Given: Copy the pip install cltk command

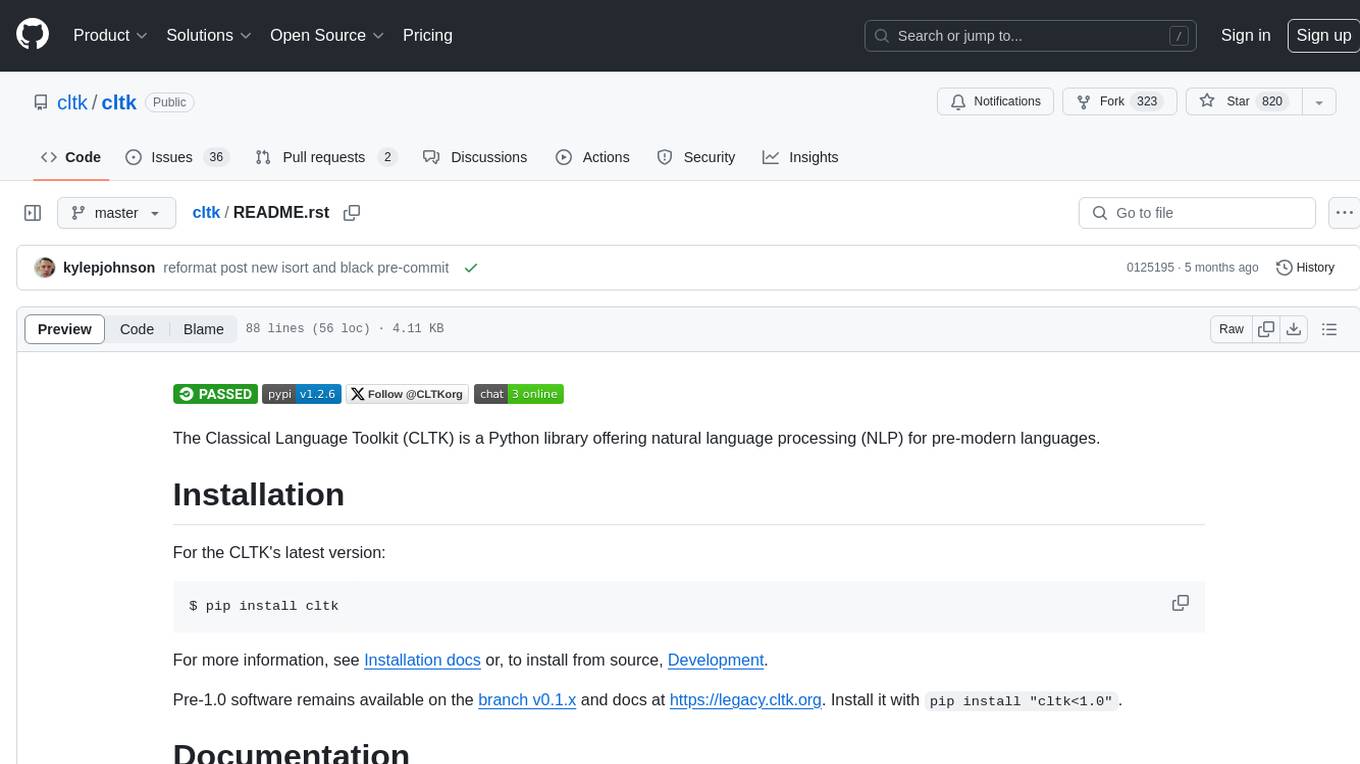Looking at the screenshot, I should (1180, 603).
